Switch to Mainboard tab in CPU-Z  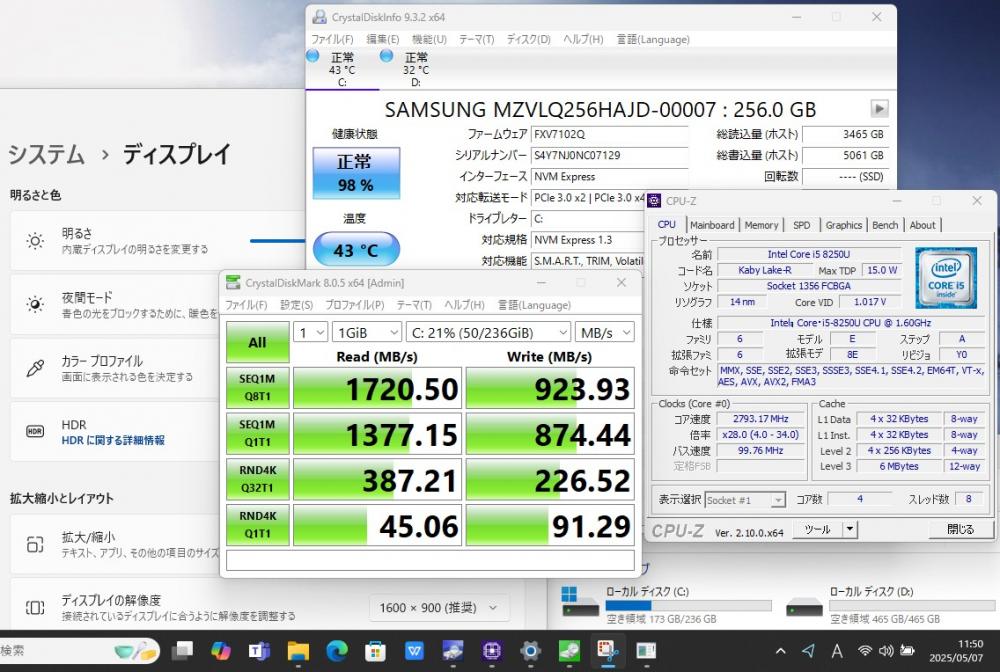click(x=712, y=225)
